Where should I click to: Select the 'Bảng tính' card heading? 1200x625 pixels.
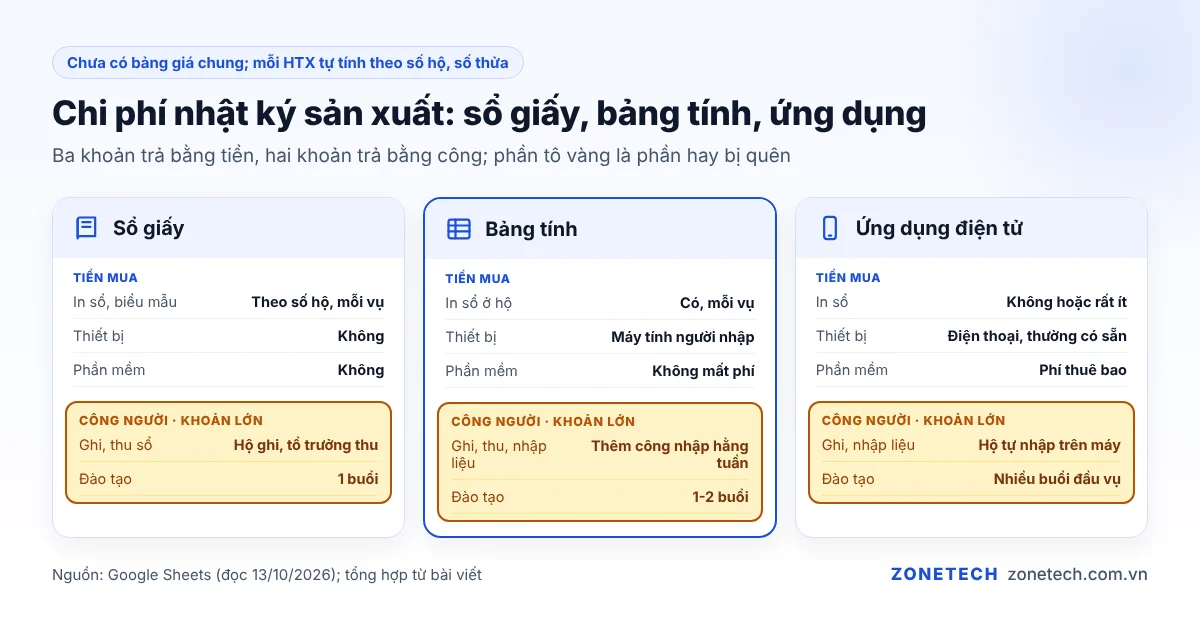coord(531,229)
